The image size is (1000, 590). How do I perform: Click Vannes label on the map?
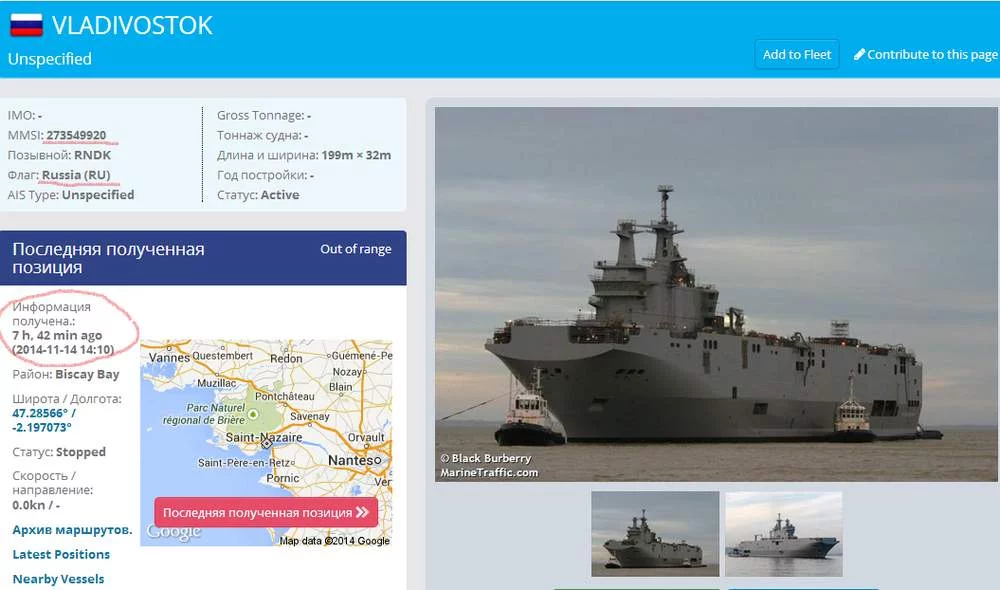[x=169, y=357]
